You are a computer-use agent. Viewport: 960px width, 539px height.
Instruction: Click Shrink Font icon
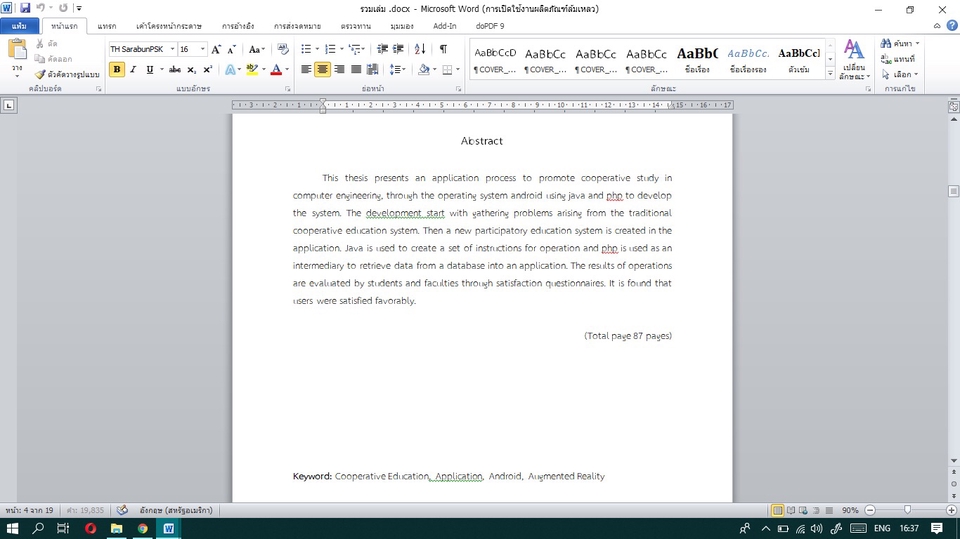point(231,49)
